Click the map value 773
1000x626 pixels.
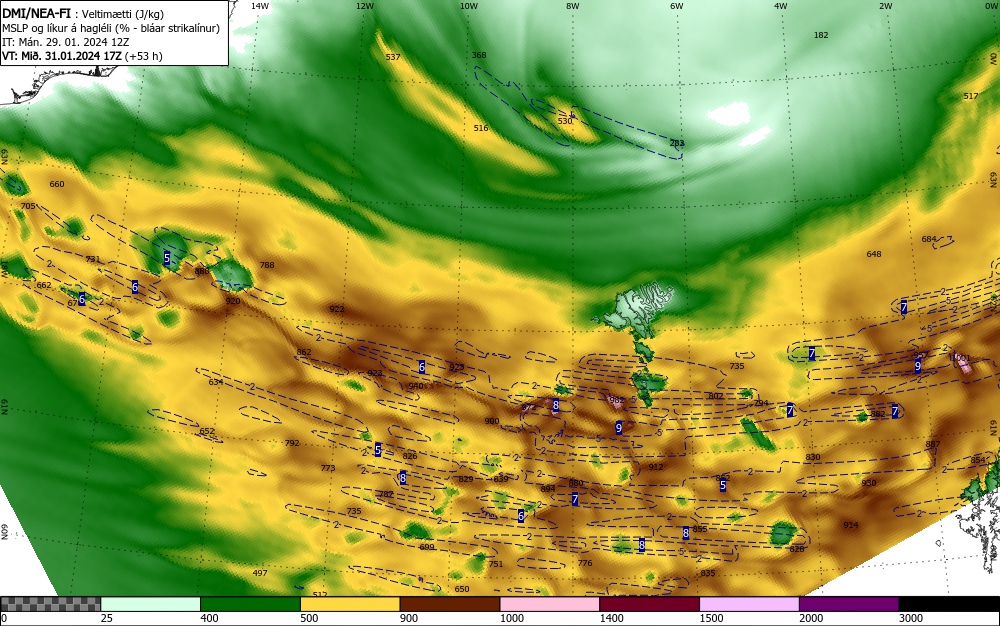tap(328, 468)
